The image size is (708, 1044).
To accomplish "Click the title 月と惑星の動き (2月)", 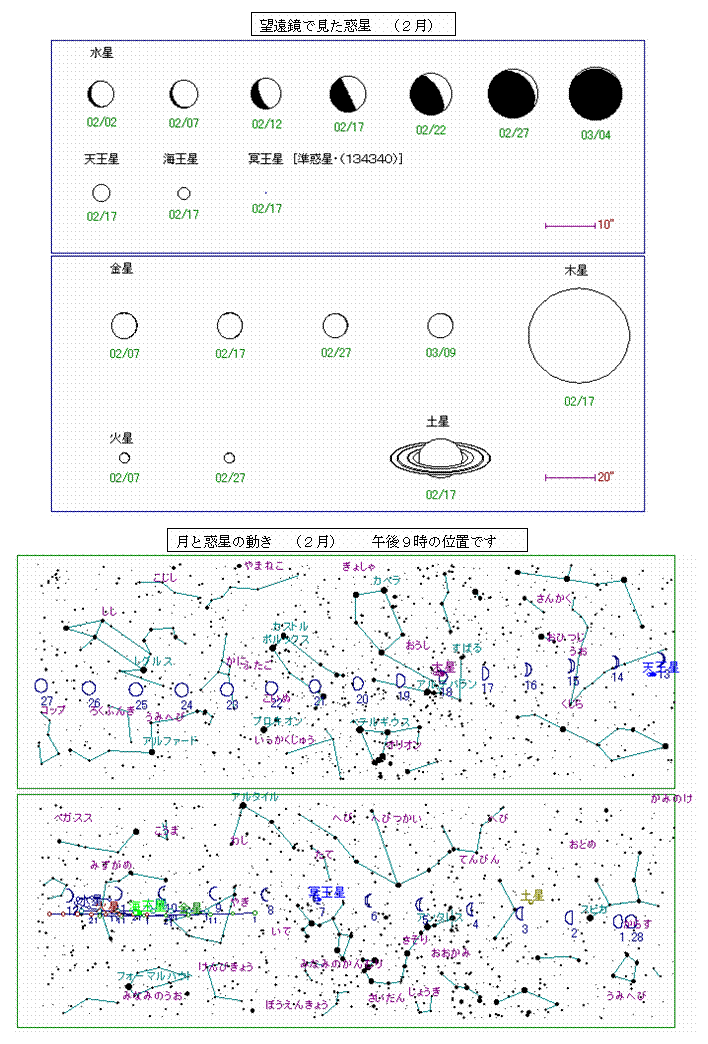I will (347, 540).
